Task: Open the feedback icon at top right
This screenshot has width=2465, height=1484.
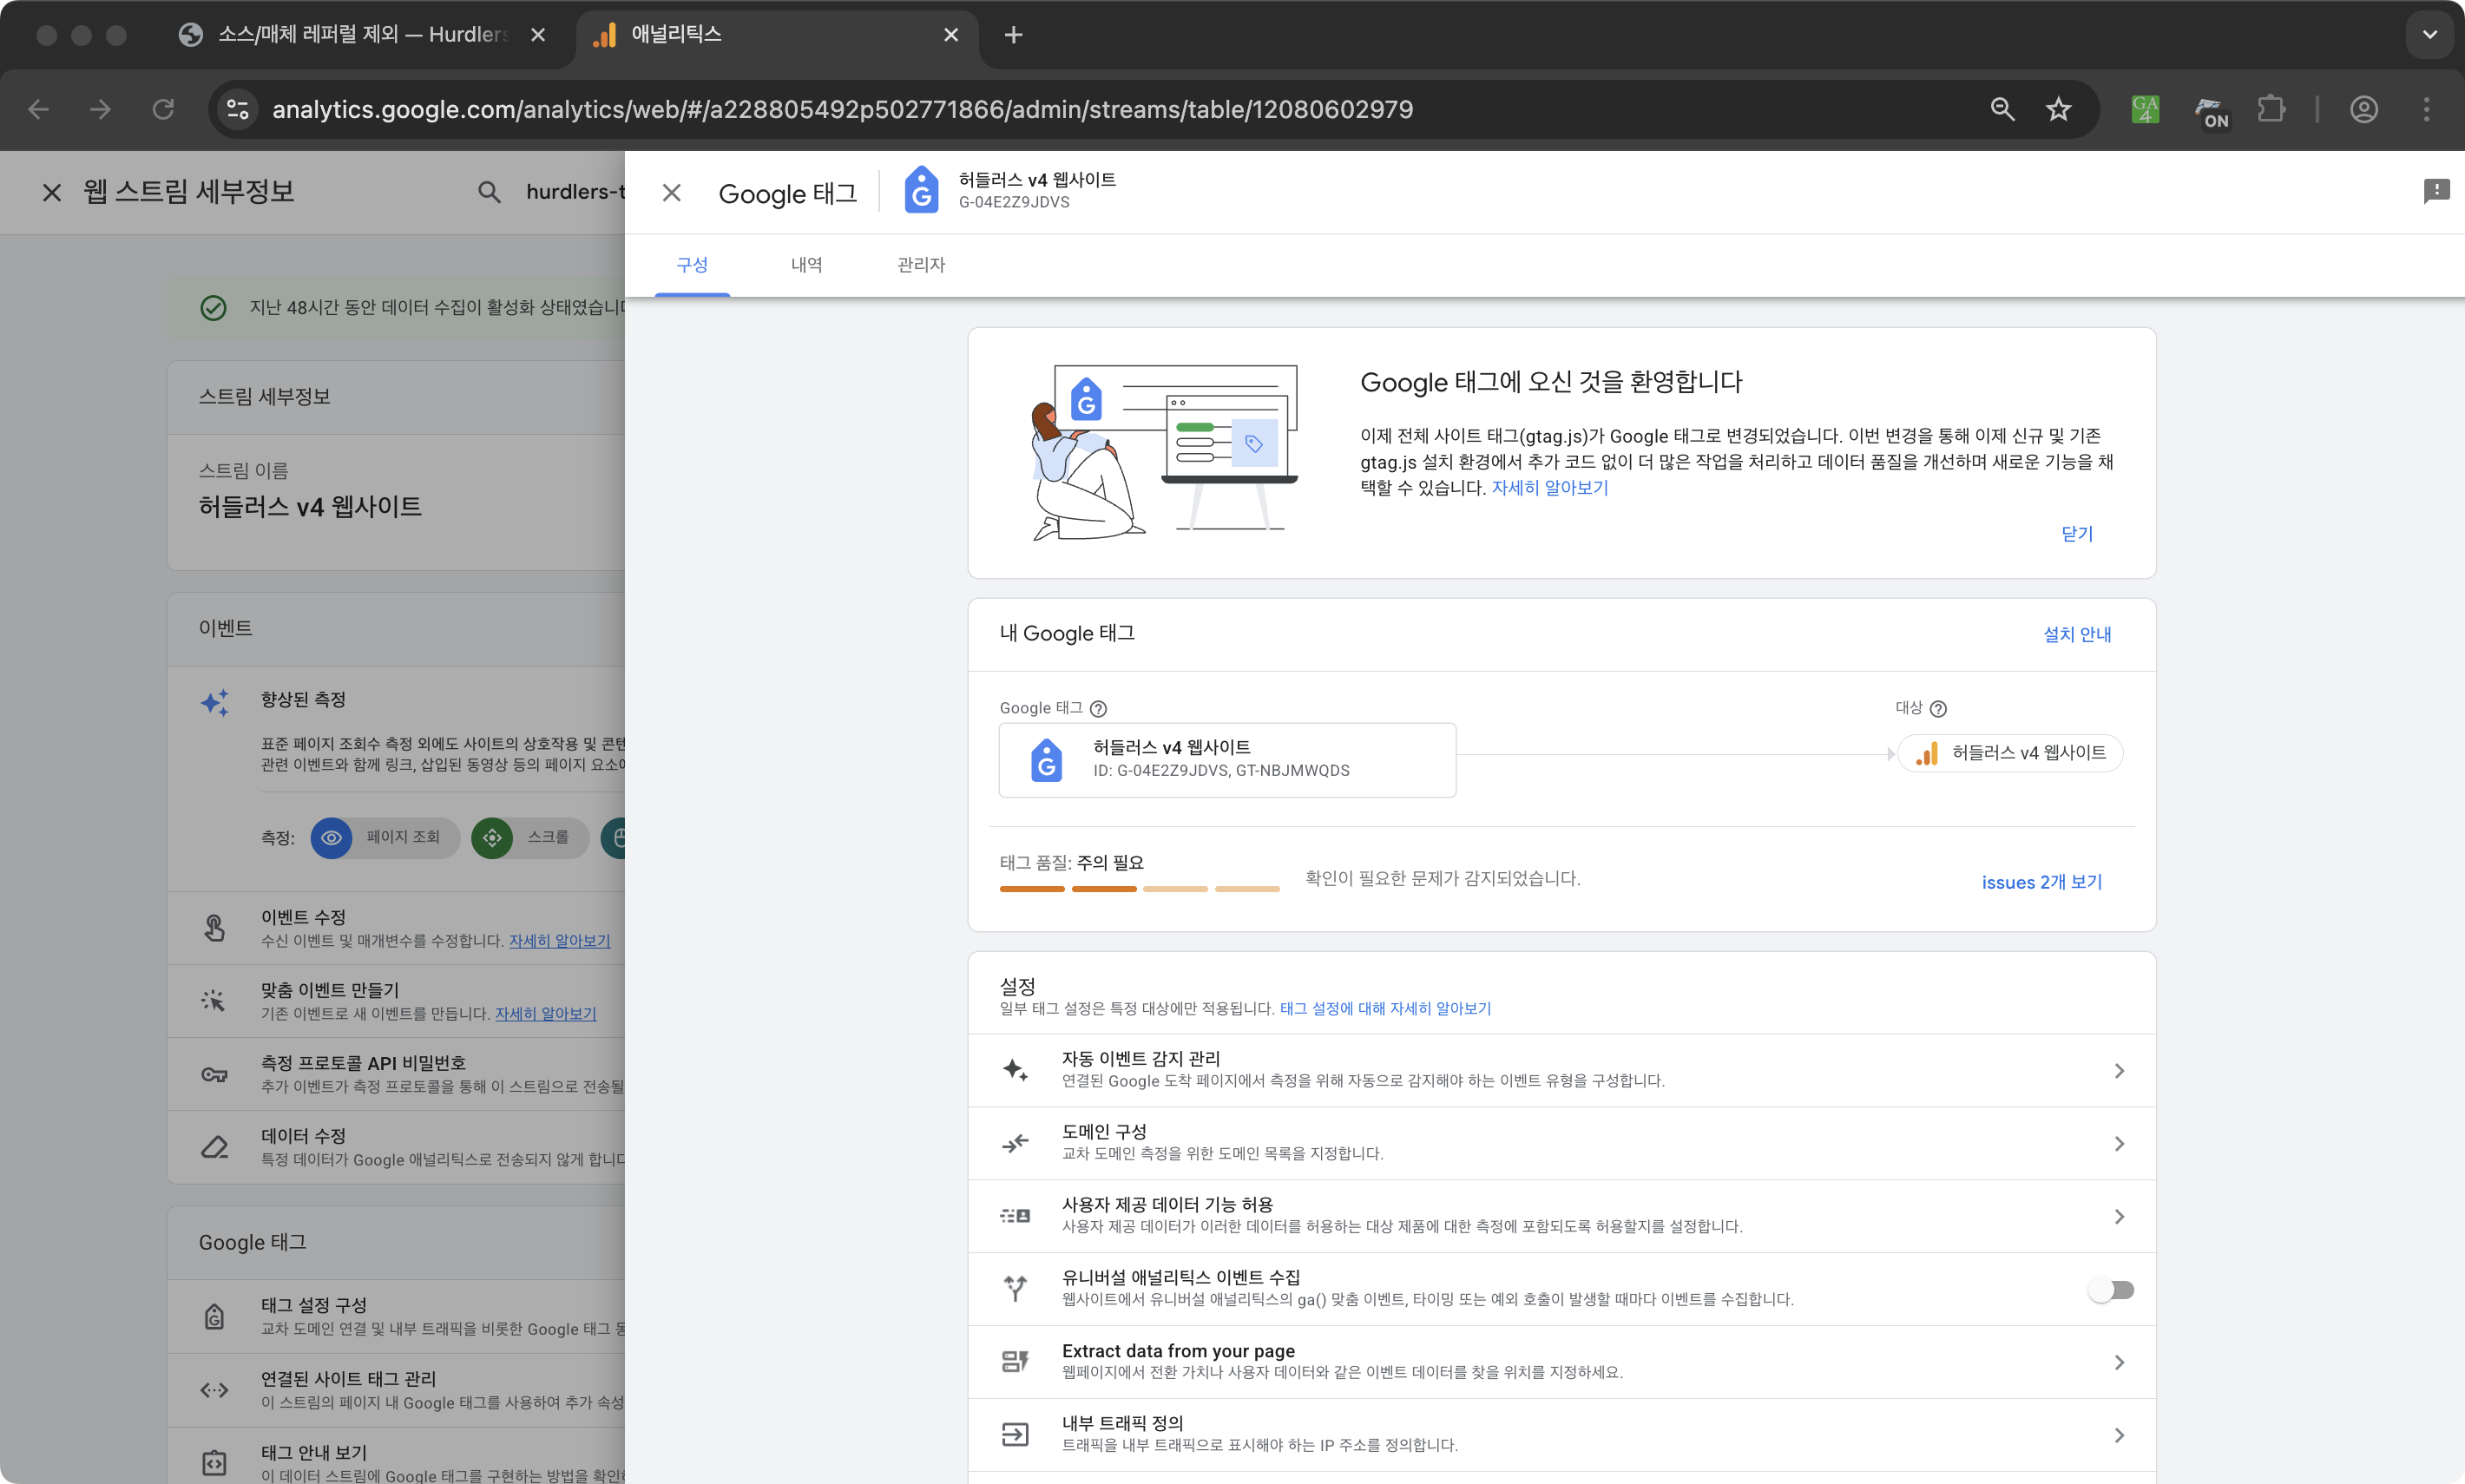Action: pos(2436,190)
